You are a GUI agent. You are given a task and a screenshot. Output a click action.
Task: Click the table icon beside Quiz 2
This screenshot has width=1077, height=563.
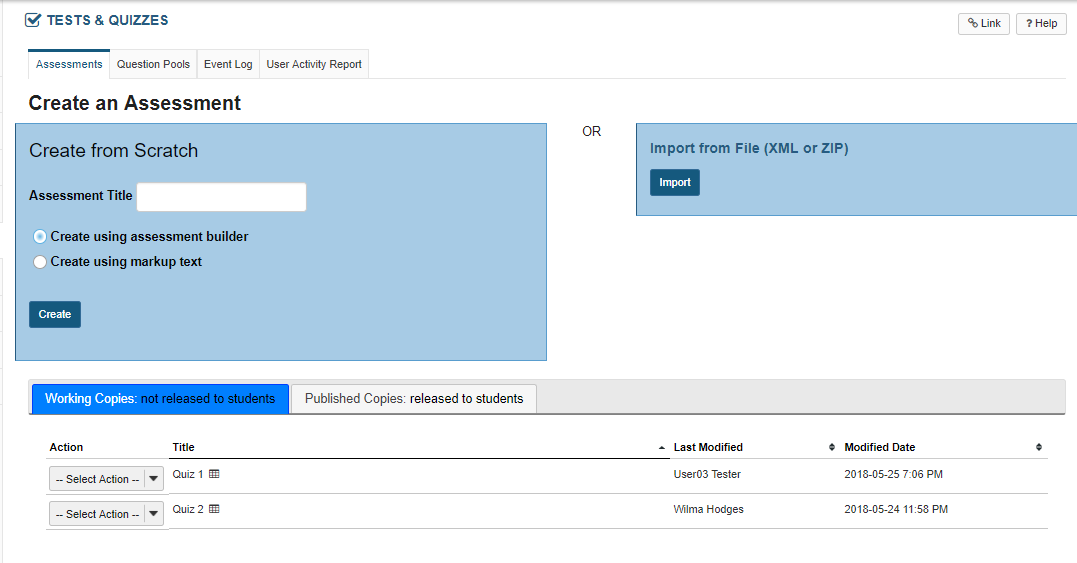pos(214,509)
